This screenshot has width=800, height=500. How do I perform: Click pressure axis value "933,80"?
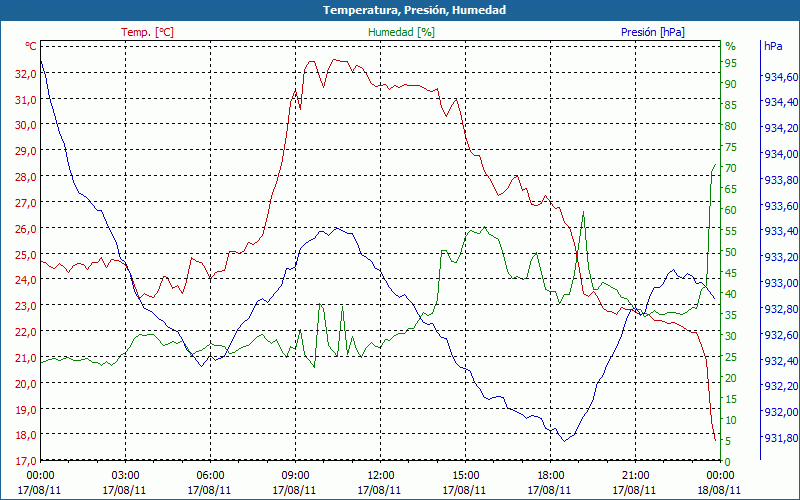[781, 180]
